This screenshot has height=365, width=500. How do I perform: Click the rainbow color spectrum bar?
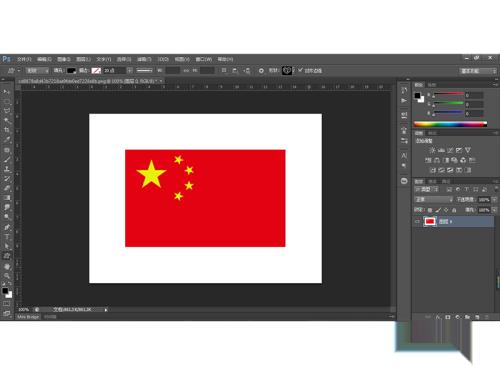pyautogui.click(x=450, y=124)
